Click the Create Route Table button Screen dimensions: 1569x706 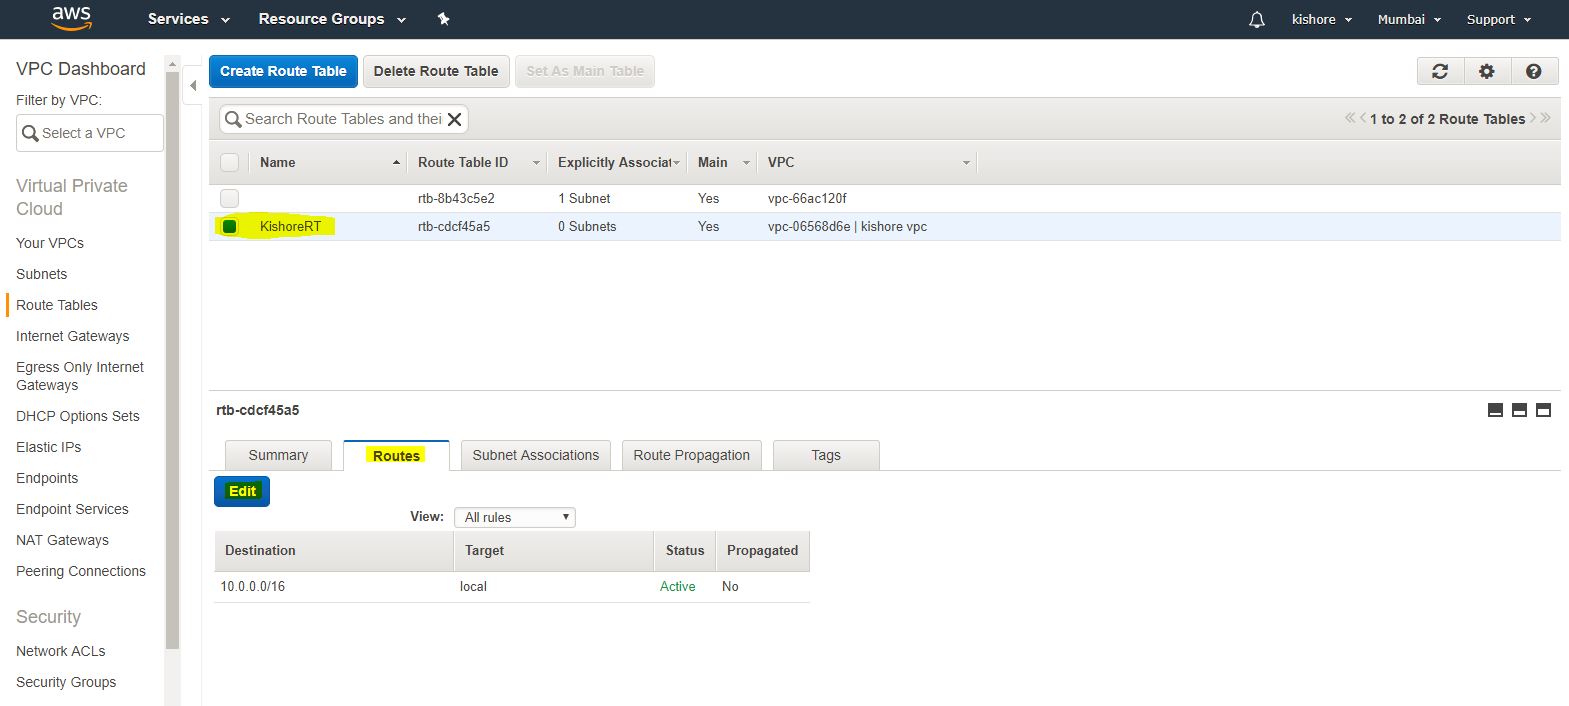point(283,71)
